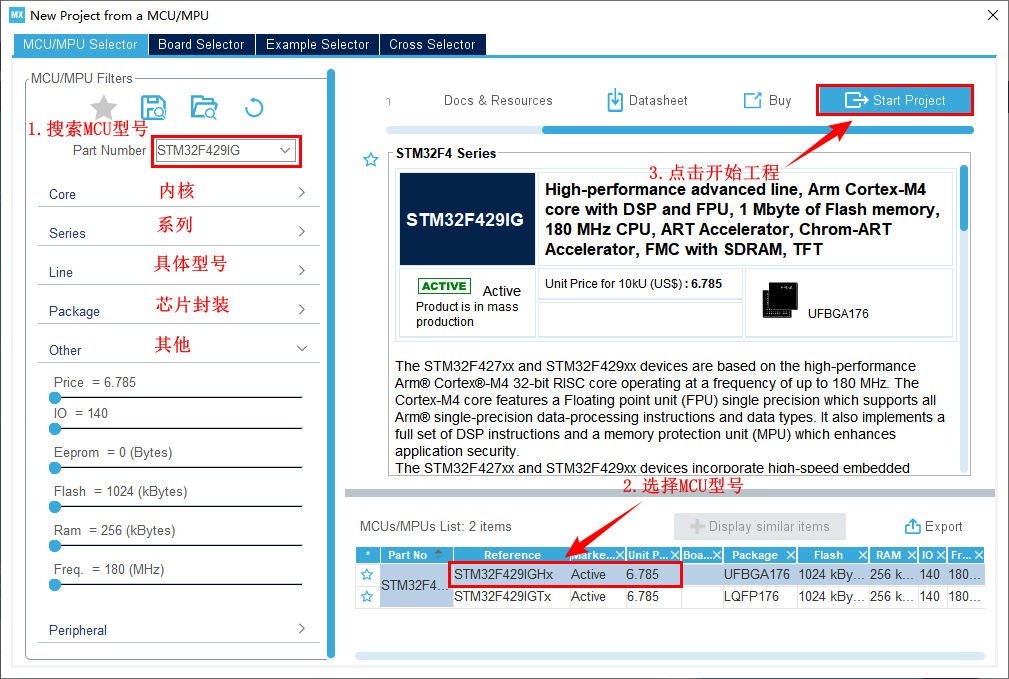Select the STM32F429IGTx row in list
Viewport: 1009px width, 679px height.
[x=503, y=597]
